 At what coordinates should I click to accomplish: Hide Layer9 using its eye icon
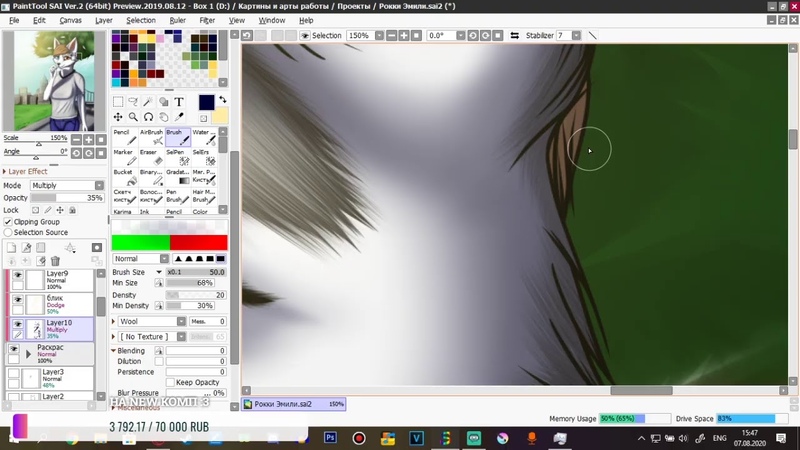[18, 275]
